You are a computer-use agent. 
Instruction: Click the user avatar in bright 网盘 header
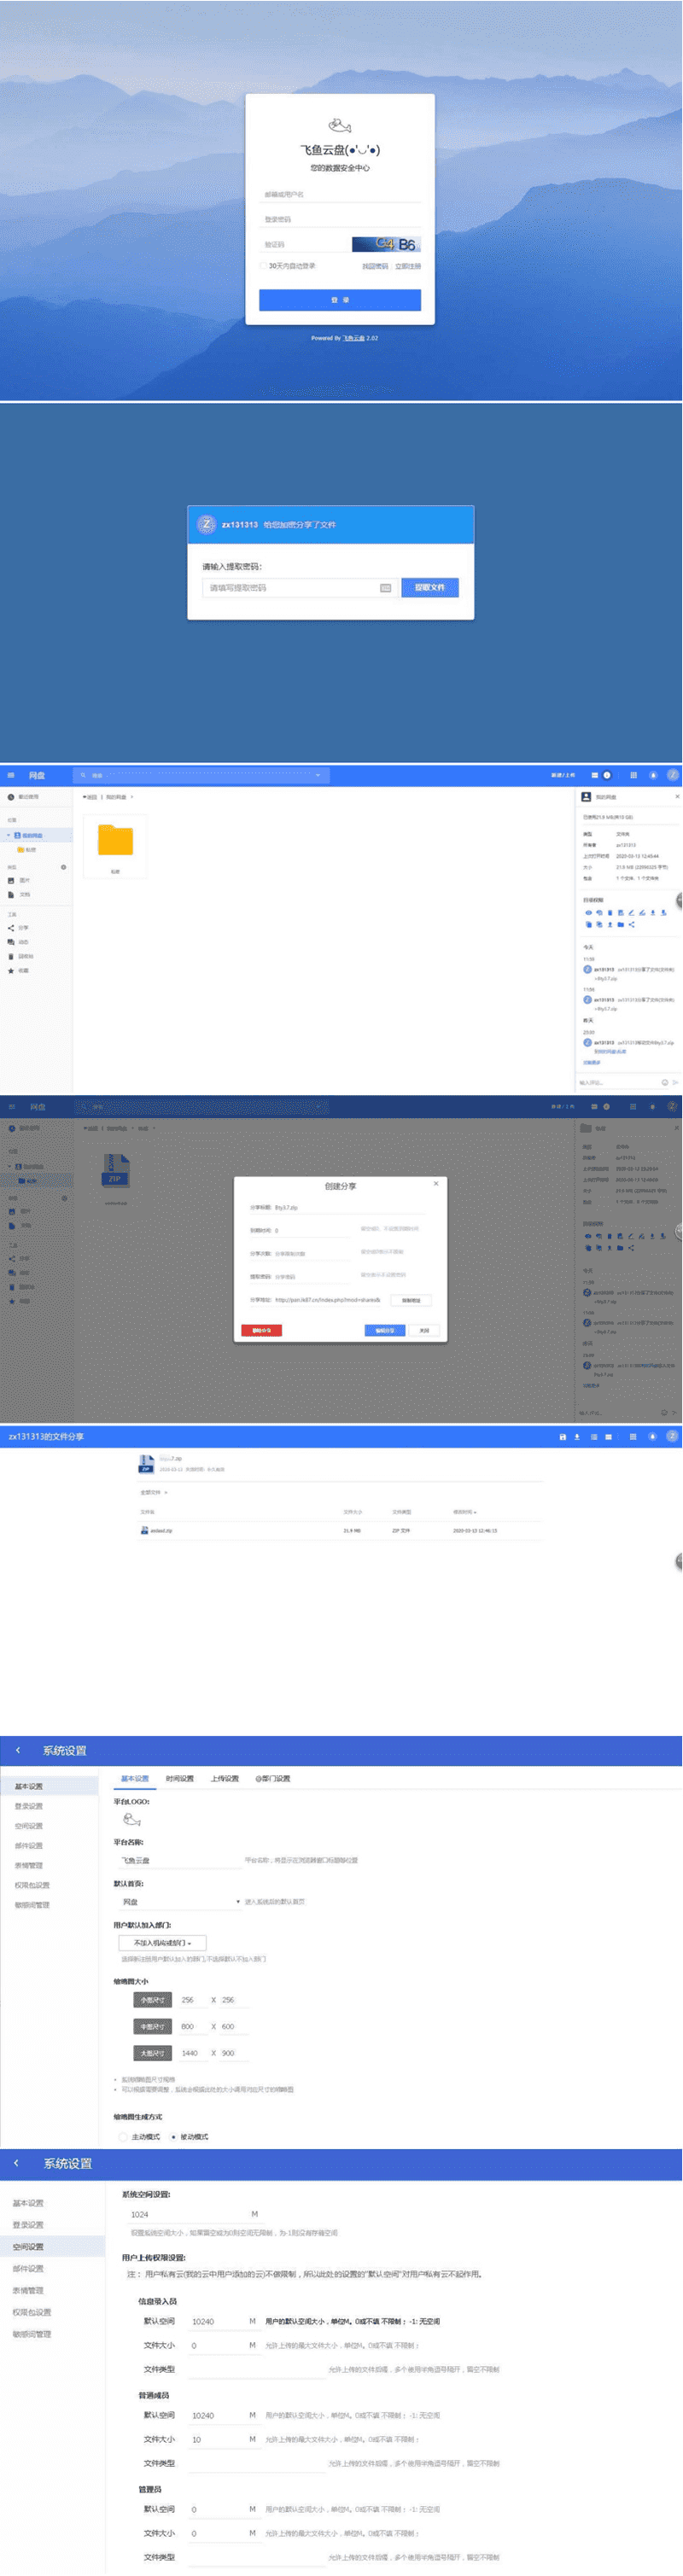[673, 775]
